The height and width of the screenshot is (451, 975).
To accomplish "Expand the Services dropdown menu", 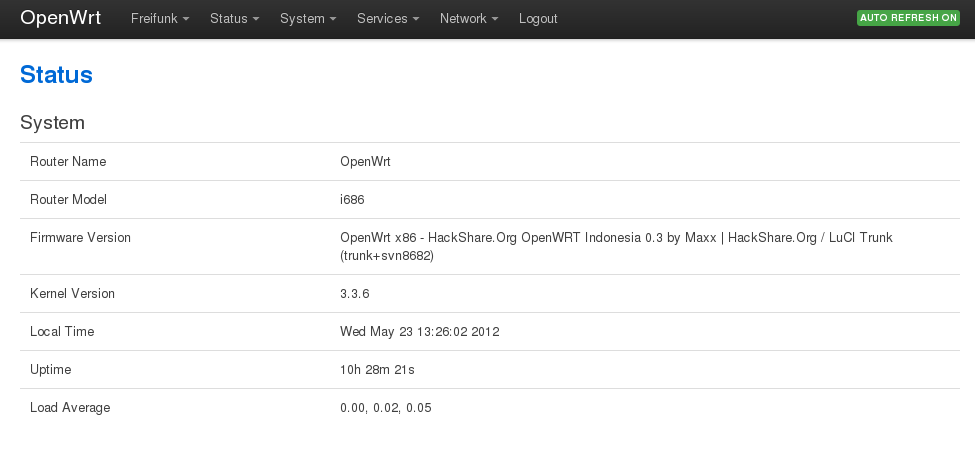I will click(388, 19).
